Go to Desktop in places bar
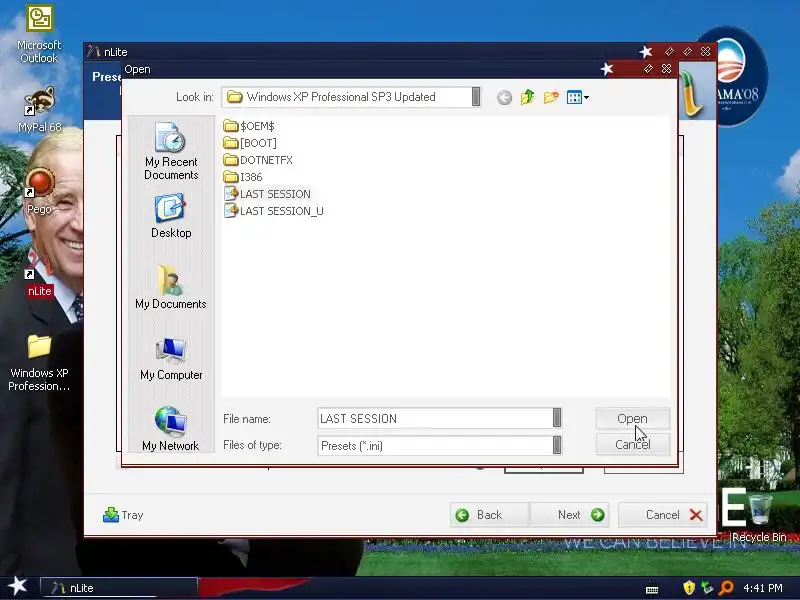 click(x=171, y=215)
